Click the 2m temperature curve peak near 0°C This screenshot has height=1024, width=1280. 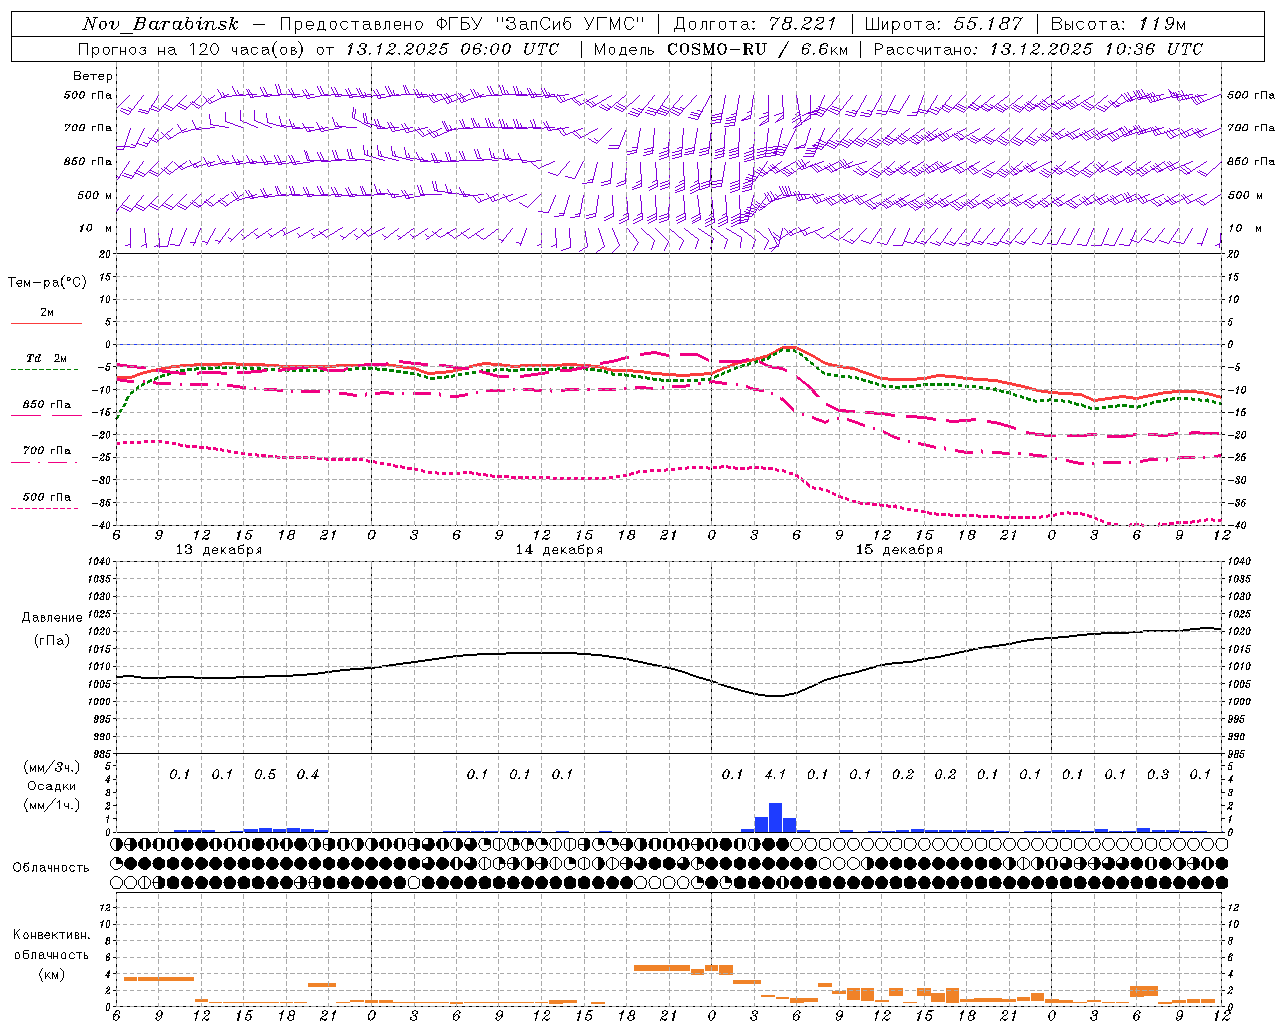click(790, 347)
